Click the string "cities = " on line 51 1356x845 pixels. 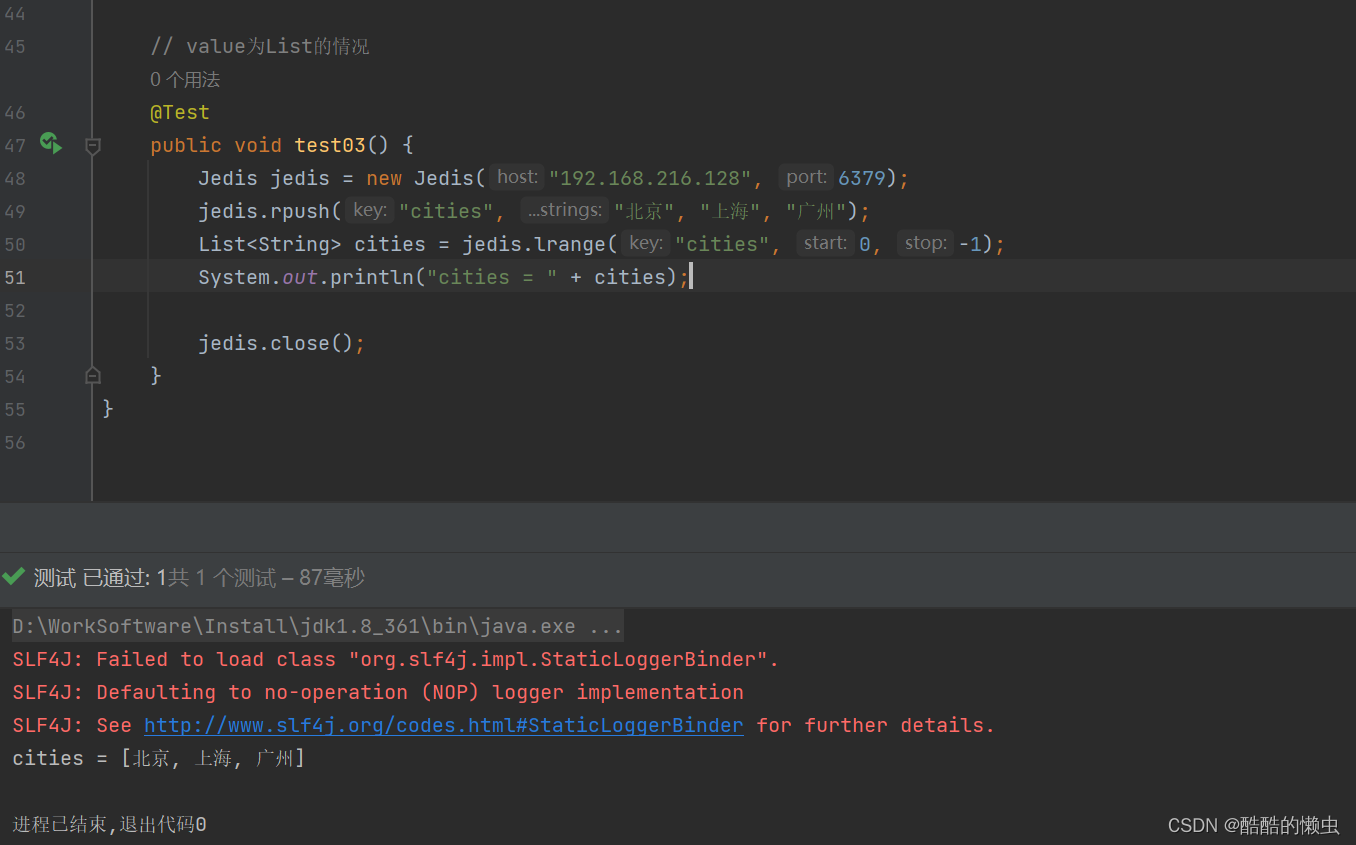[x=492, y=277]
